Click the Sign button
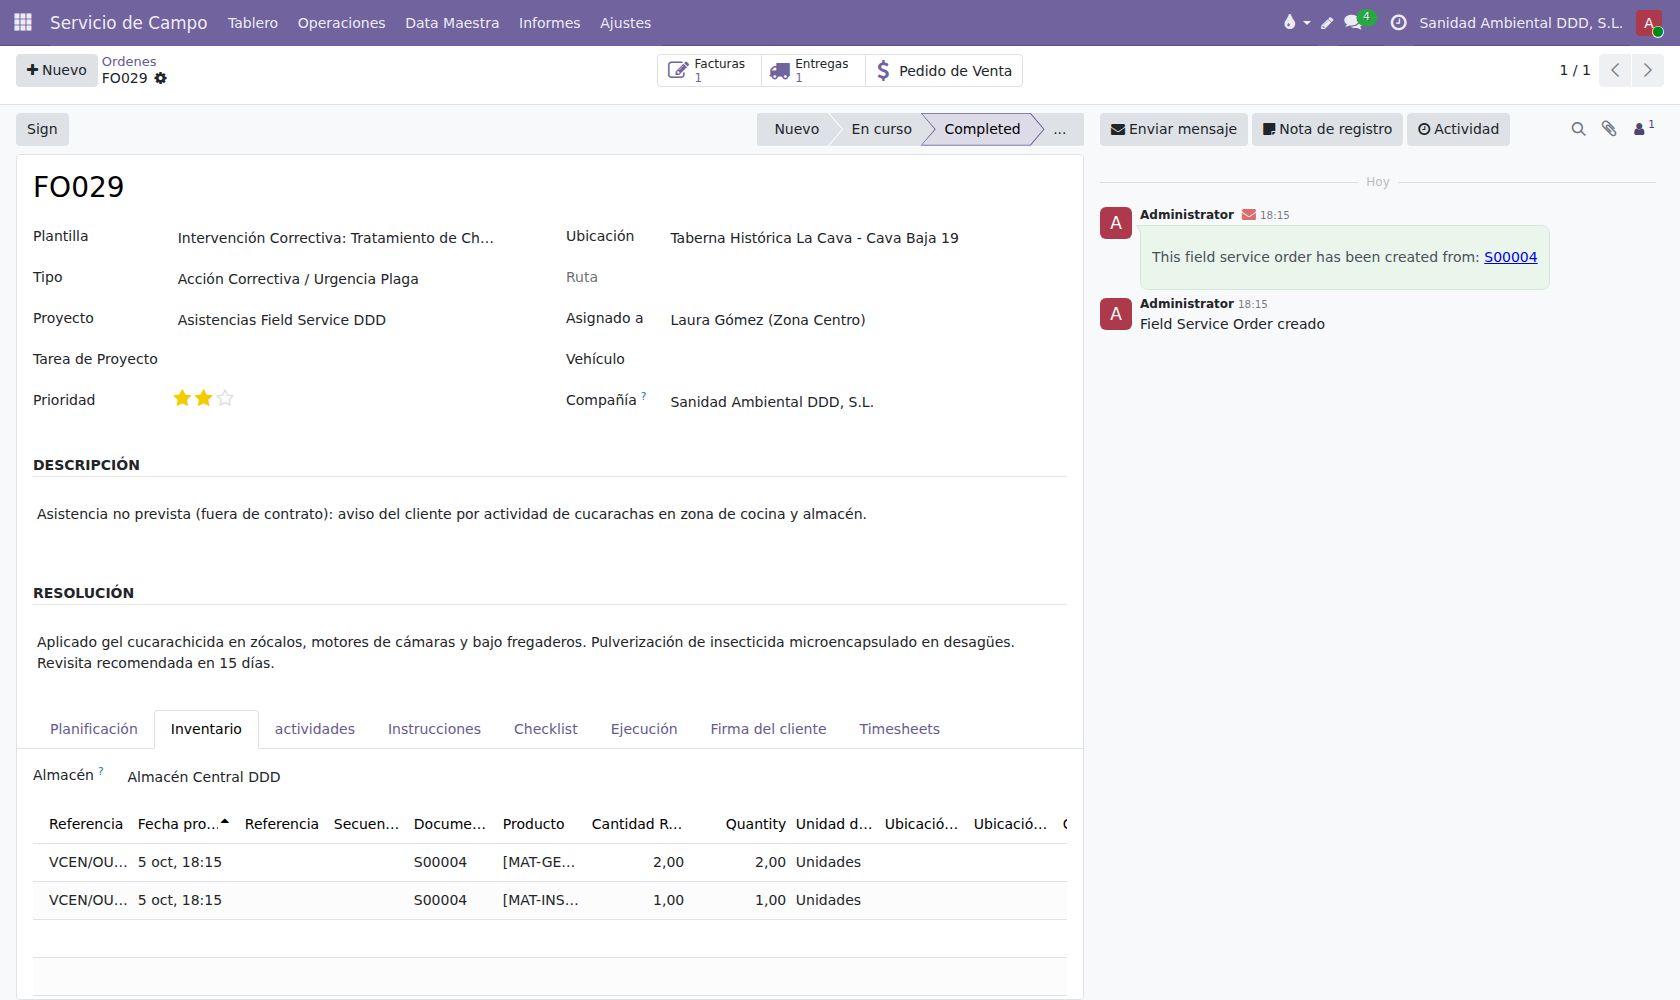The height and width of the screenshot is (1000, 1680). coord(42,129)
